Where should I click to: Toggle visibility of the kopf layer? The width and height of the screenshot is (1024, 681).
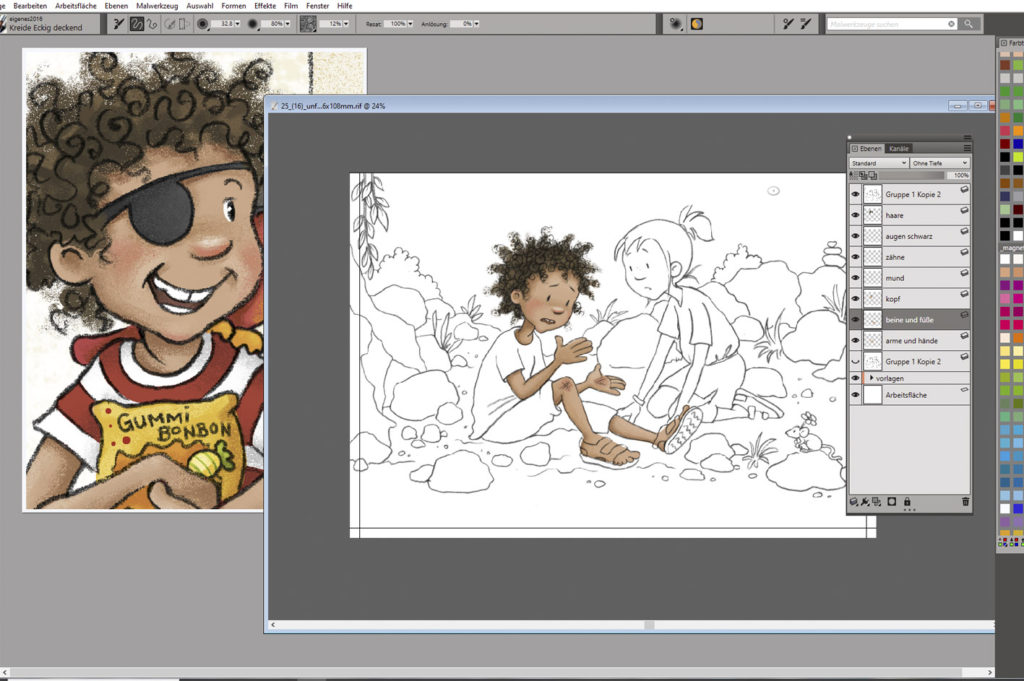point(855,298)
